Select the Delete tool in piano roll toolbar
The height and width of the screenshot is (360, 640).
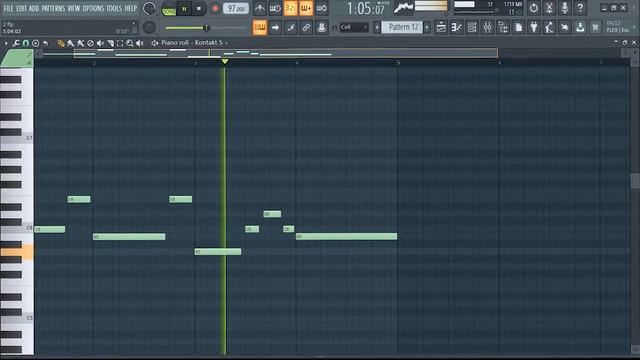90,43
